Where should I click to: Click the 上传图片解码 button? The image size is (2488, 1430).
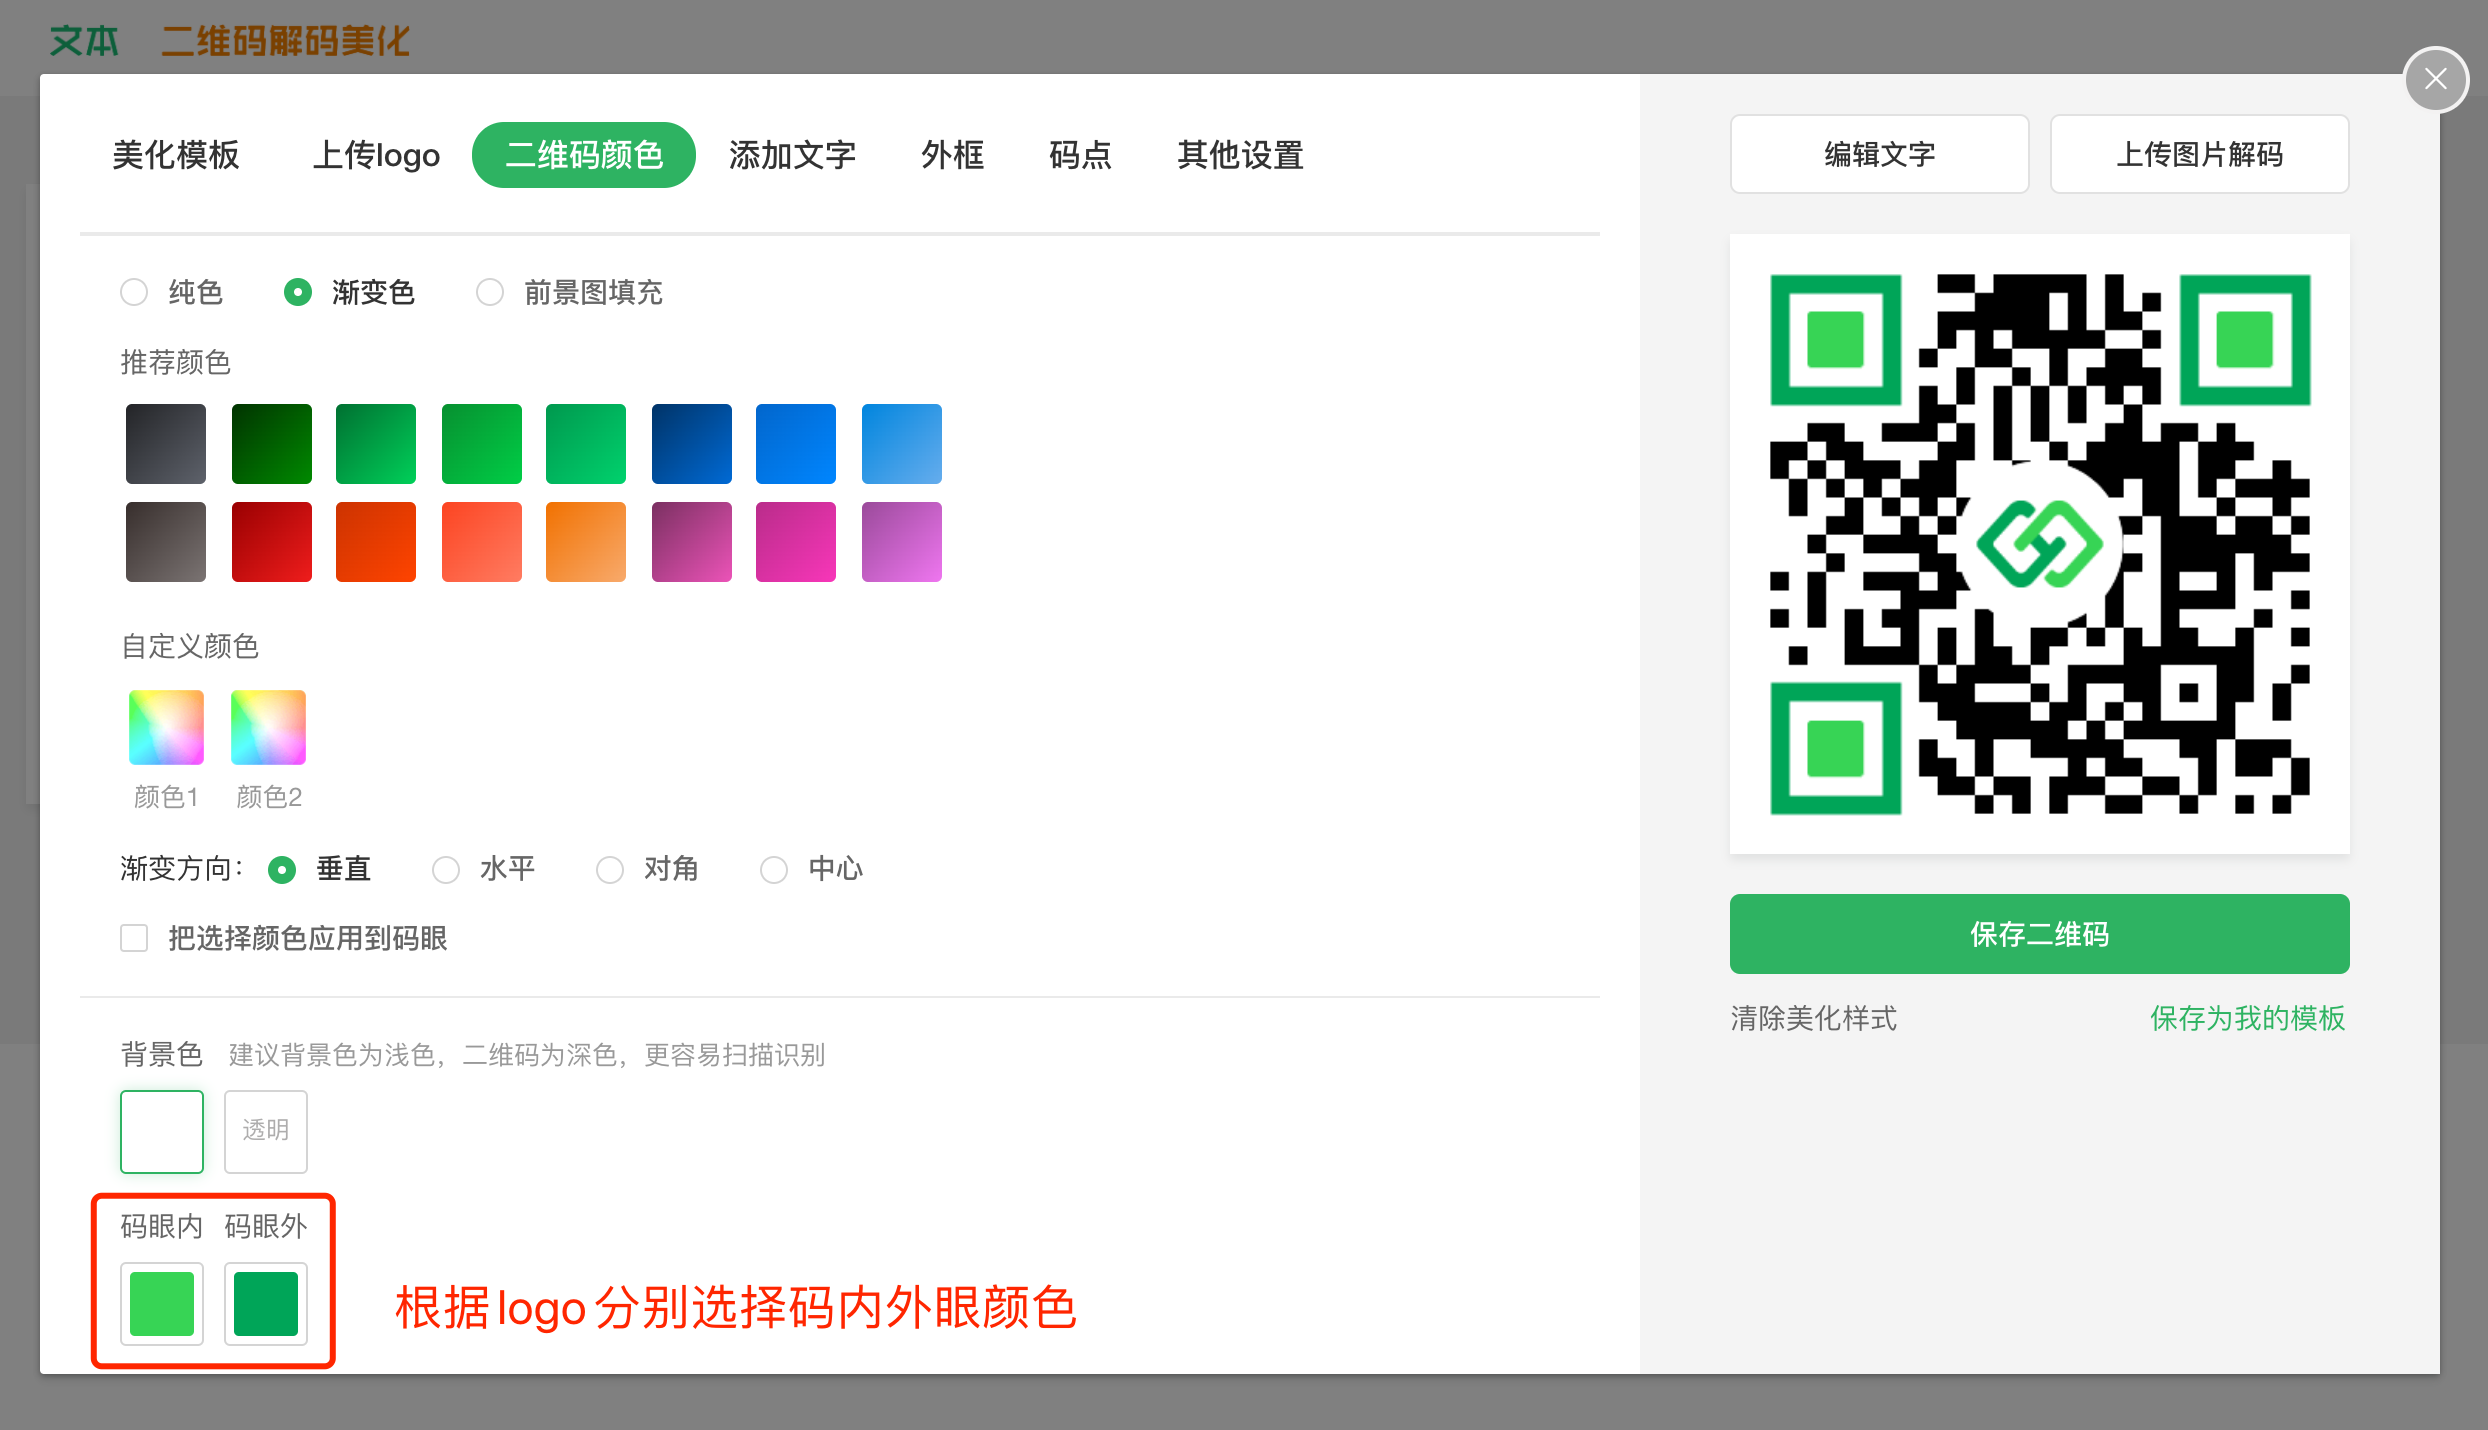pyautogui.click(x=2200, y=154)
